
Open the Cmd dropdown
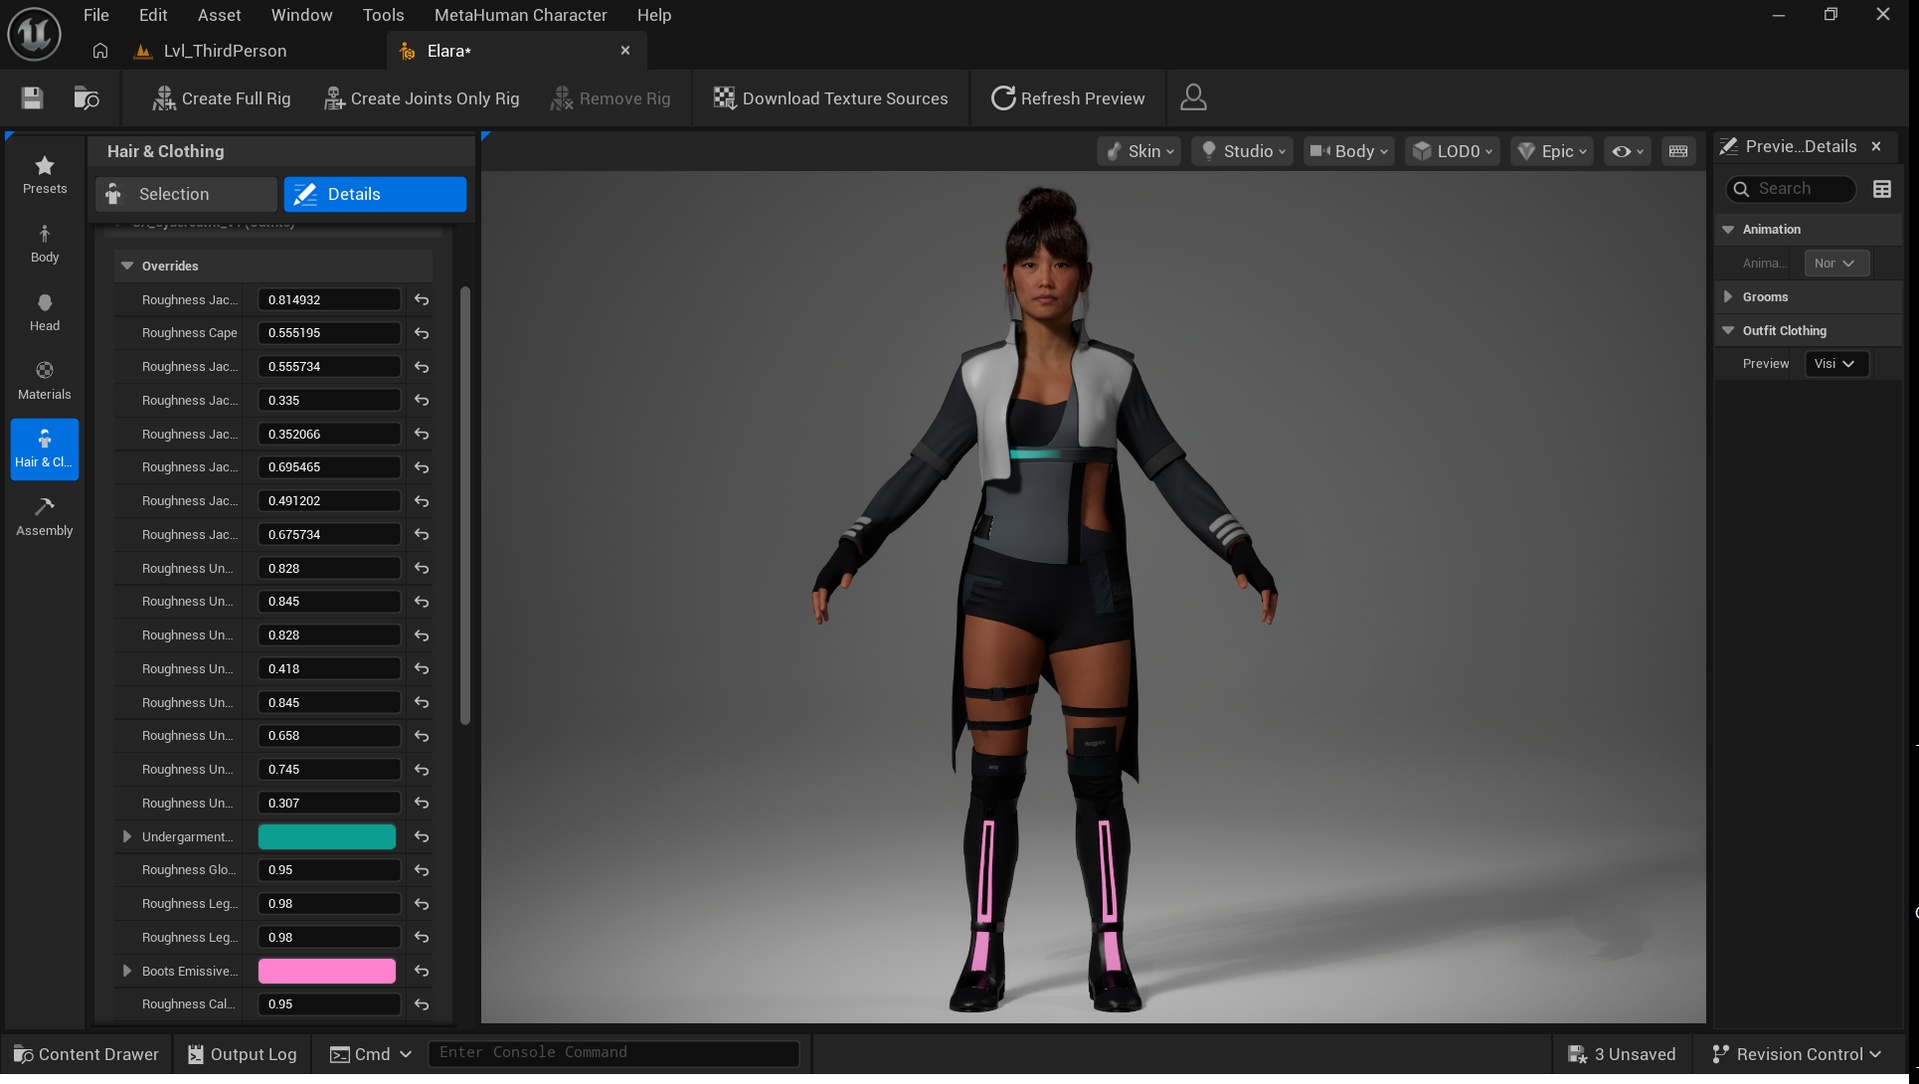[370, 1054]
